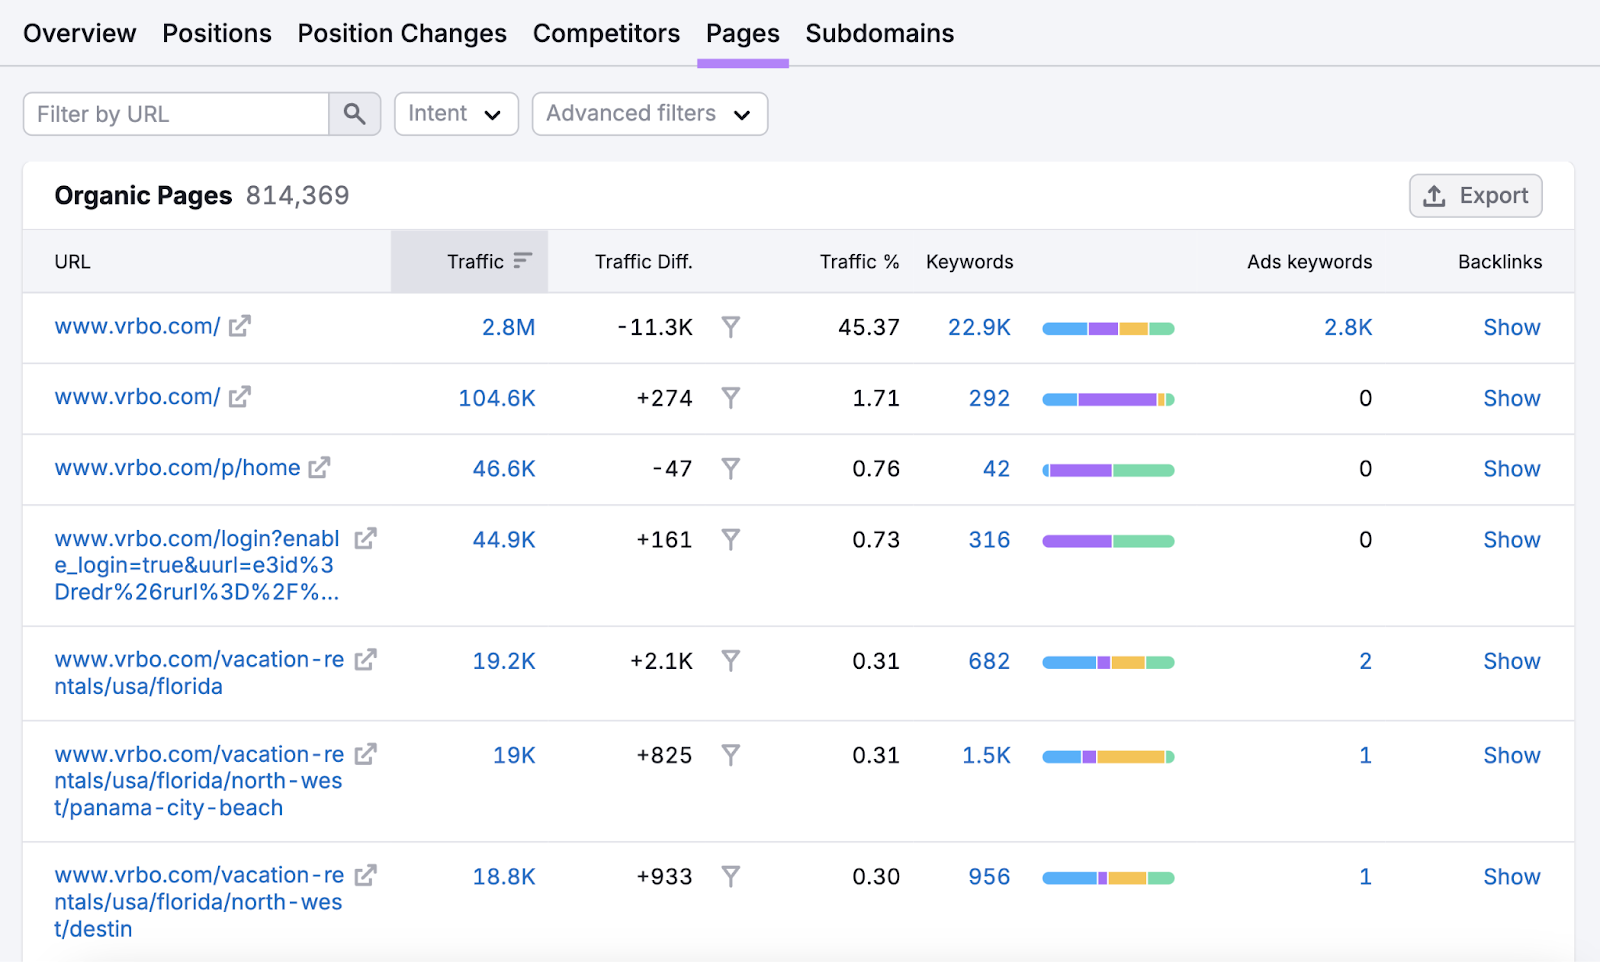Show backlinks for the 104.6K traffic row
Screen dimensions: 1600x962
tap(1512, 398)
